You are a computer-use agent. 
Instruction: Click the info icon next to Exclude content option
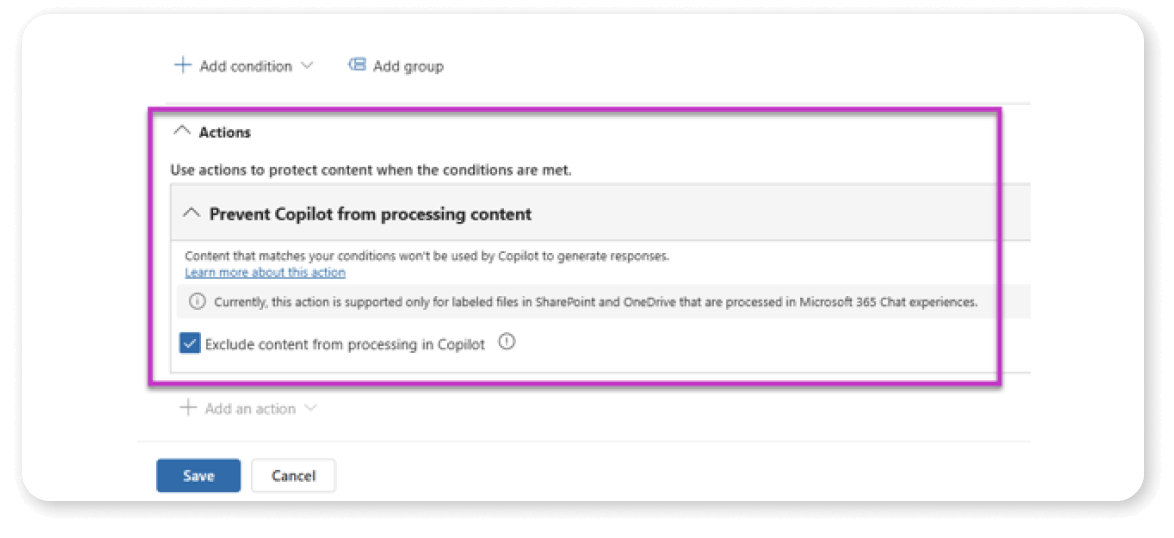point(507,343)
